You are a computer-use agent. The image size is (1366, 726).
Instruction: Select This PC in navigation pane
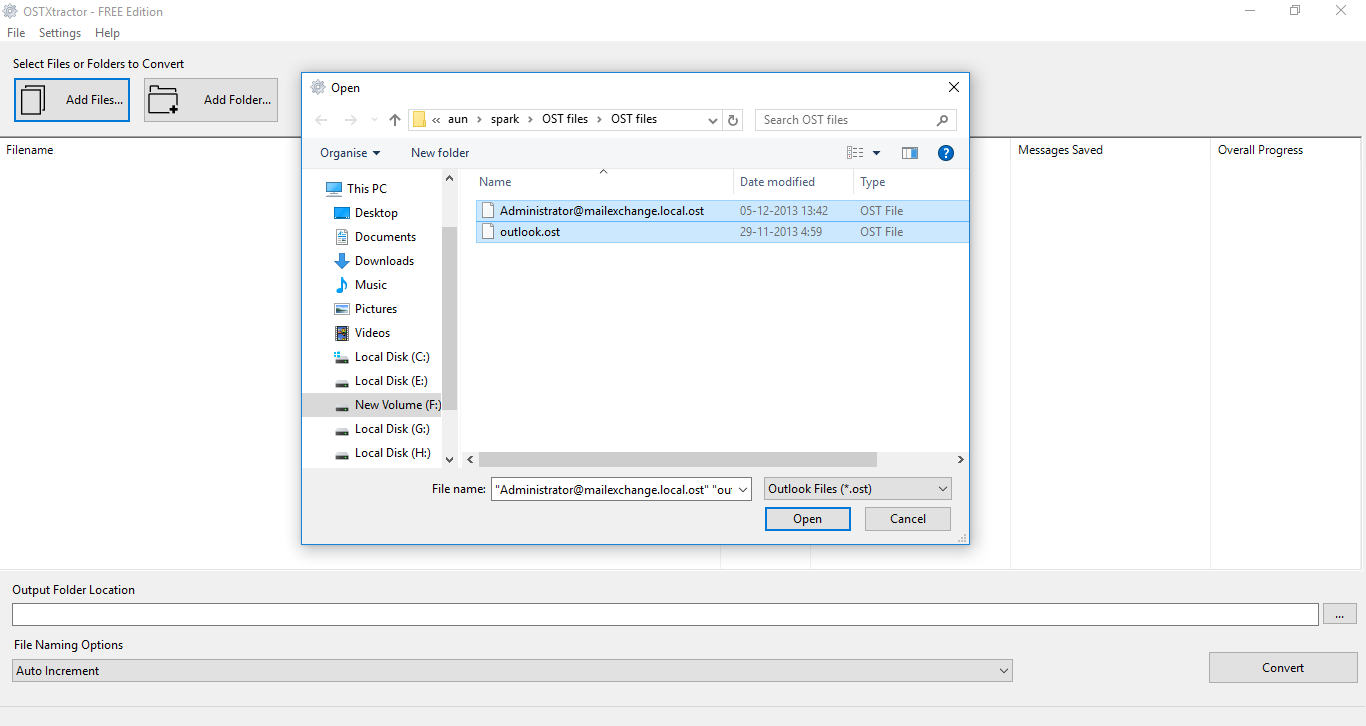(x=367, y=189)
